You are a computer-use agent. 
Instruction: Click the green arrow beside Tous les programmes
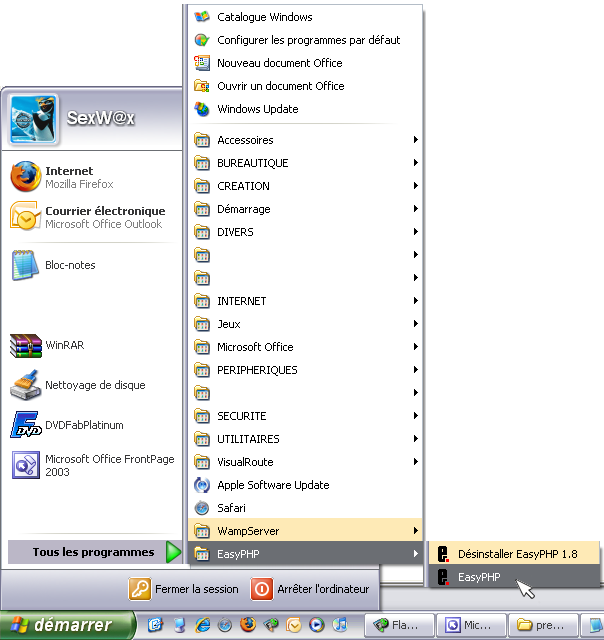tap(174, 552)
